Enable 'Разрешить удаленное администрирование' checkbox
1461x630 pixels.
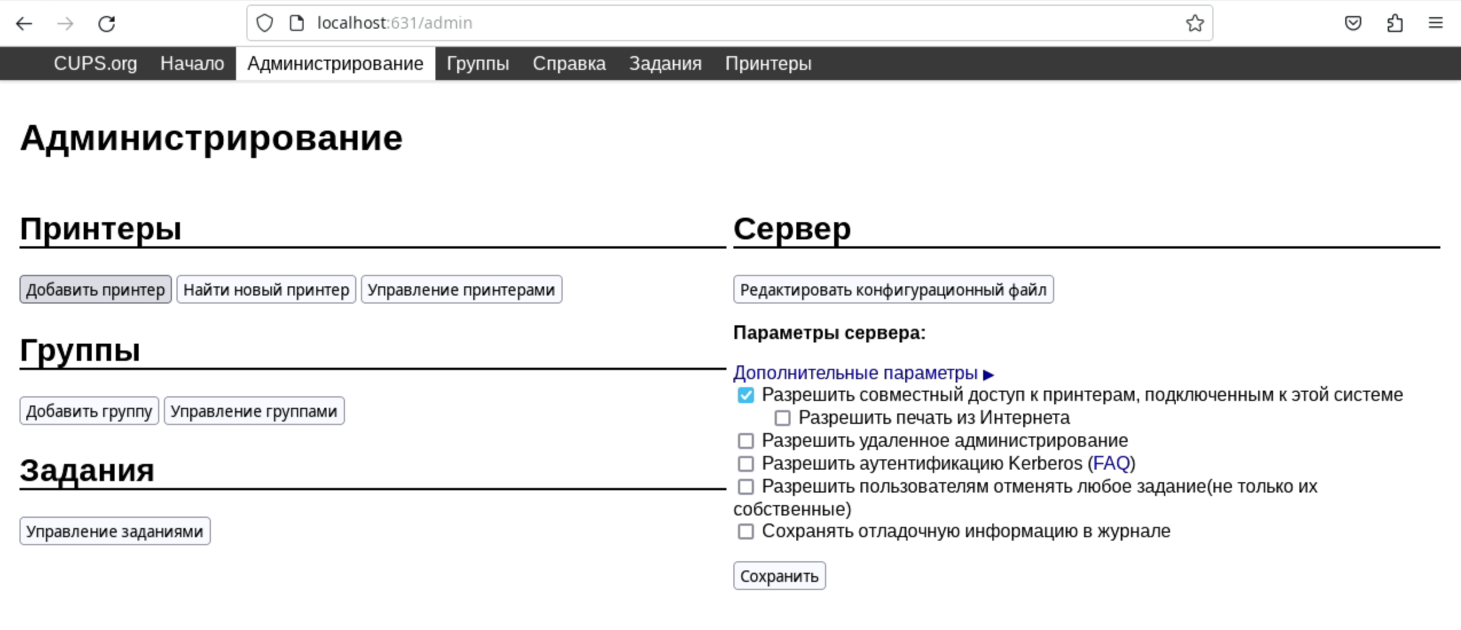(x=746, y=441)
